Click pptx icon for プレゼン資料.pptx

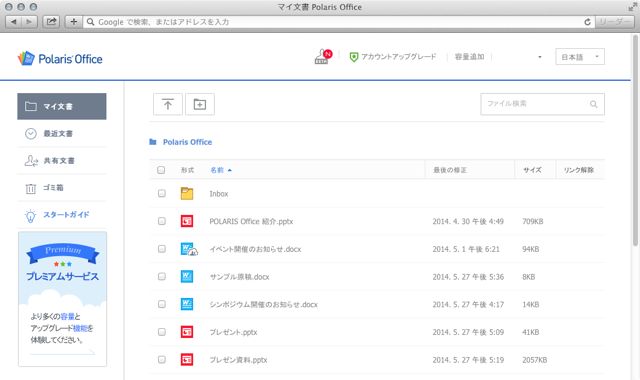point(187,360)
